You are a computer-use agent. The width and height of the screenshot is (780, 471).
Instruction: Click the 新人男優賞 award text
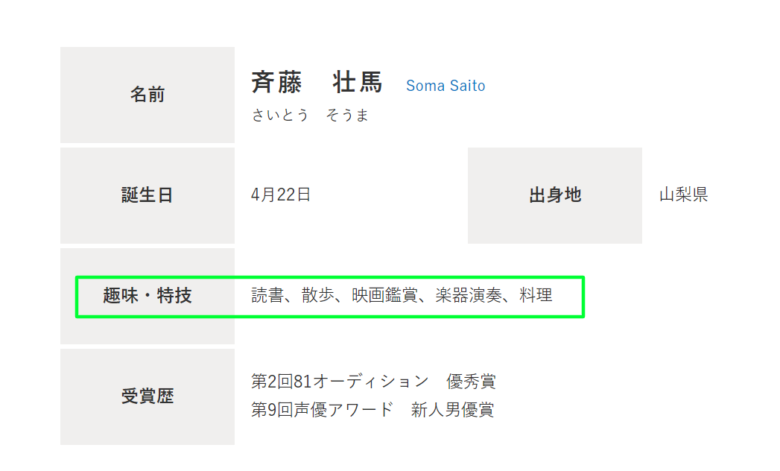[452, 410]
